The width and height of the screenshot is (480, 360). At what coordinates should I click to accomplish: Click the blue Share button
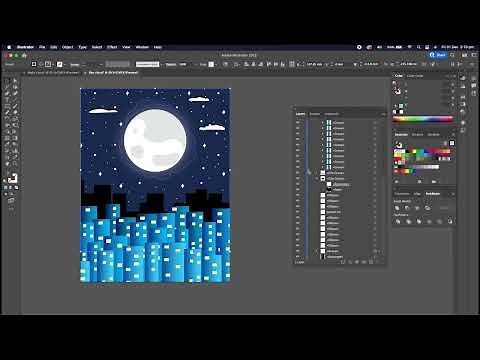point(438,55)
